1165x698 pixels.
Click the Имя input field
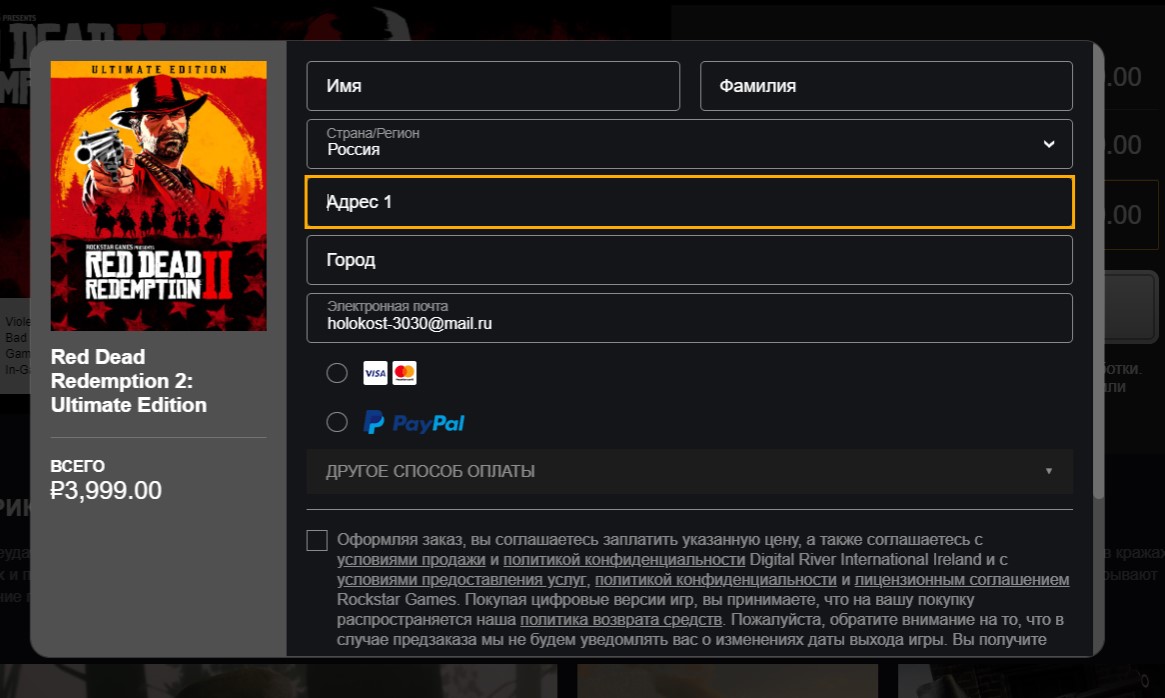coord(493,86)
